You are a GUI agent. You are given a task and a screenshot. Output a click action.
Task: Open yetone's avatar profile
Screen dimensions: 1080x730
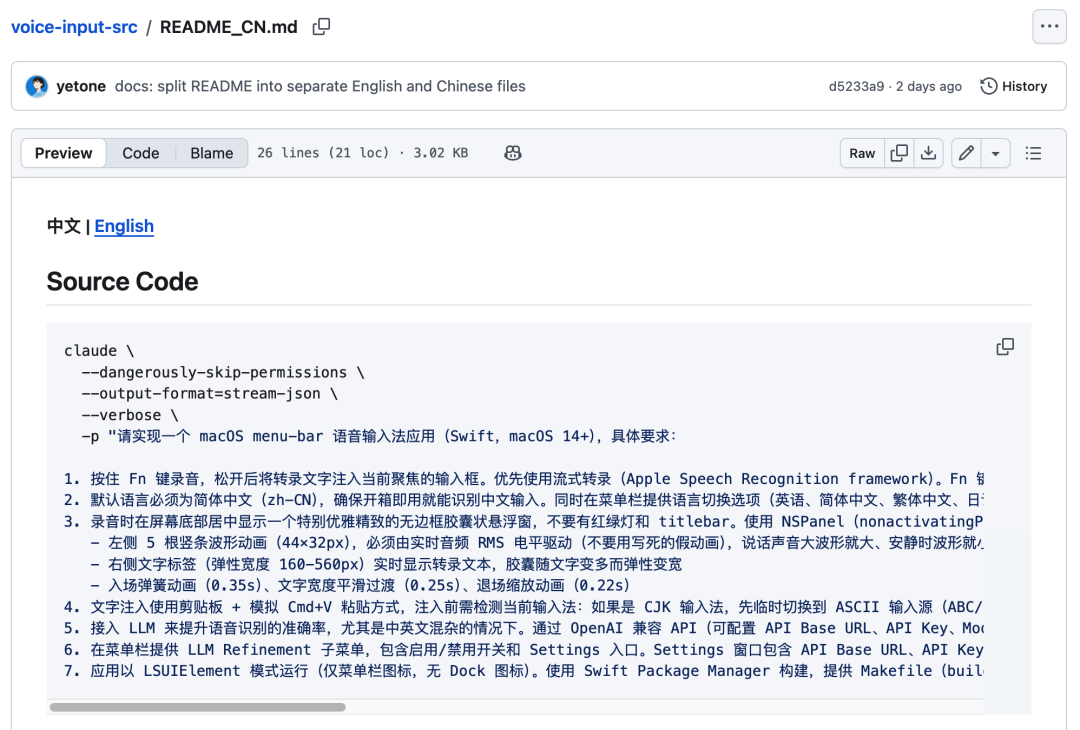[37, 86]
